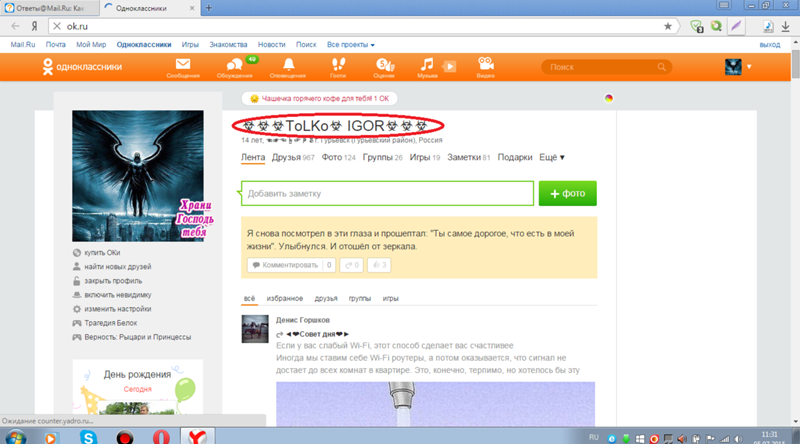The width and height of the screenshot is (800, 444).
Task: Open Музыка music note icon
Action: 427,67
